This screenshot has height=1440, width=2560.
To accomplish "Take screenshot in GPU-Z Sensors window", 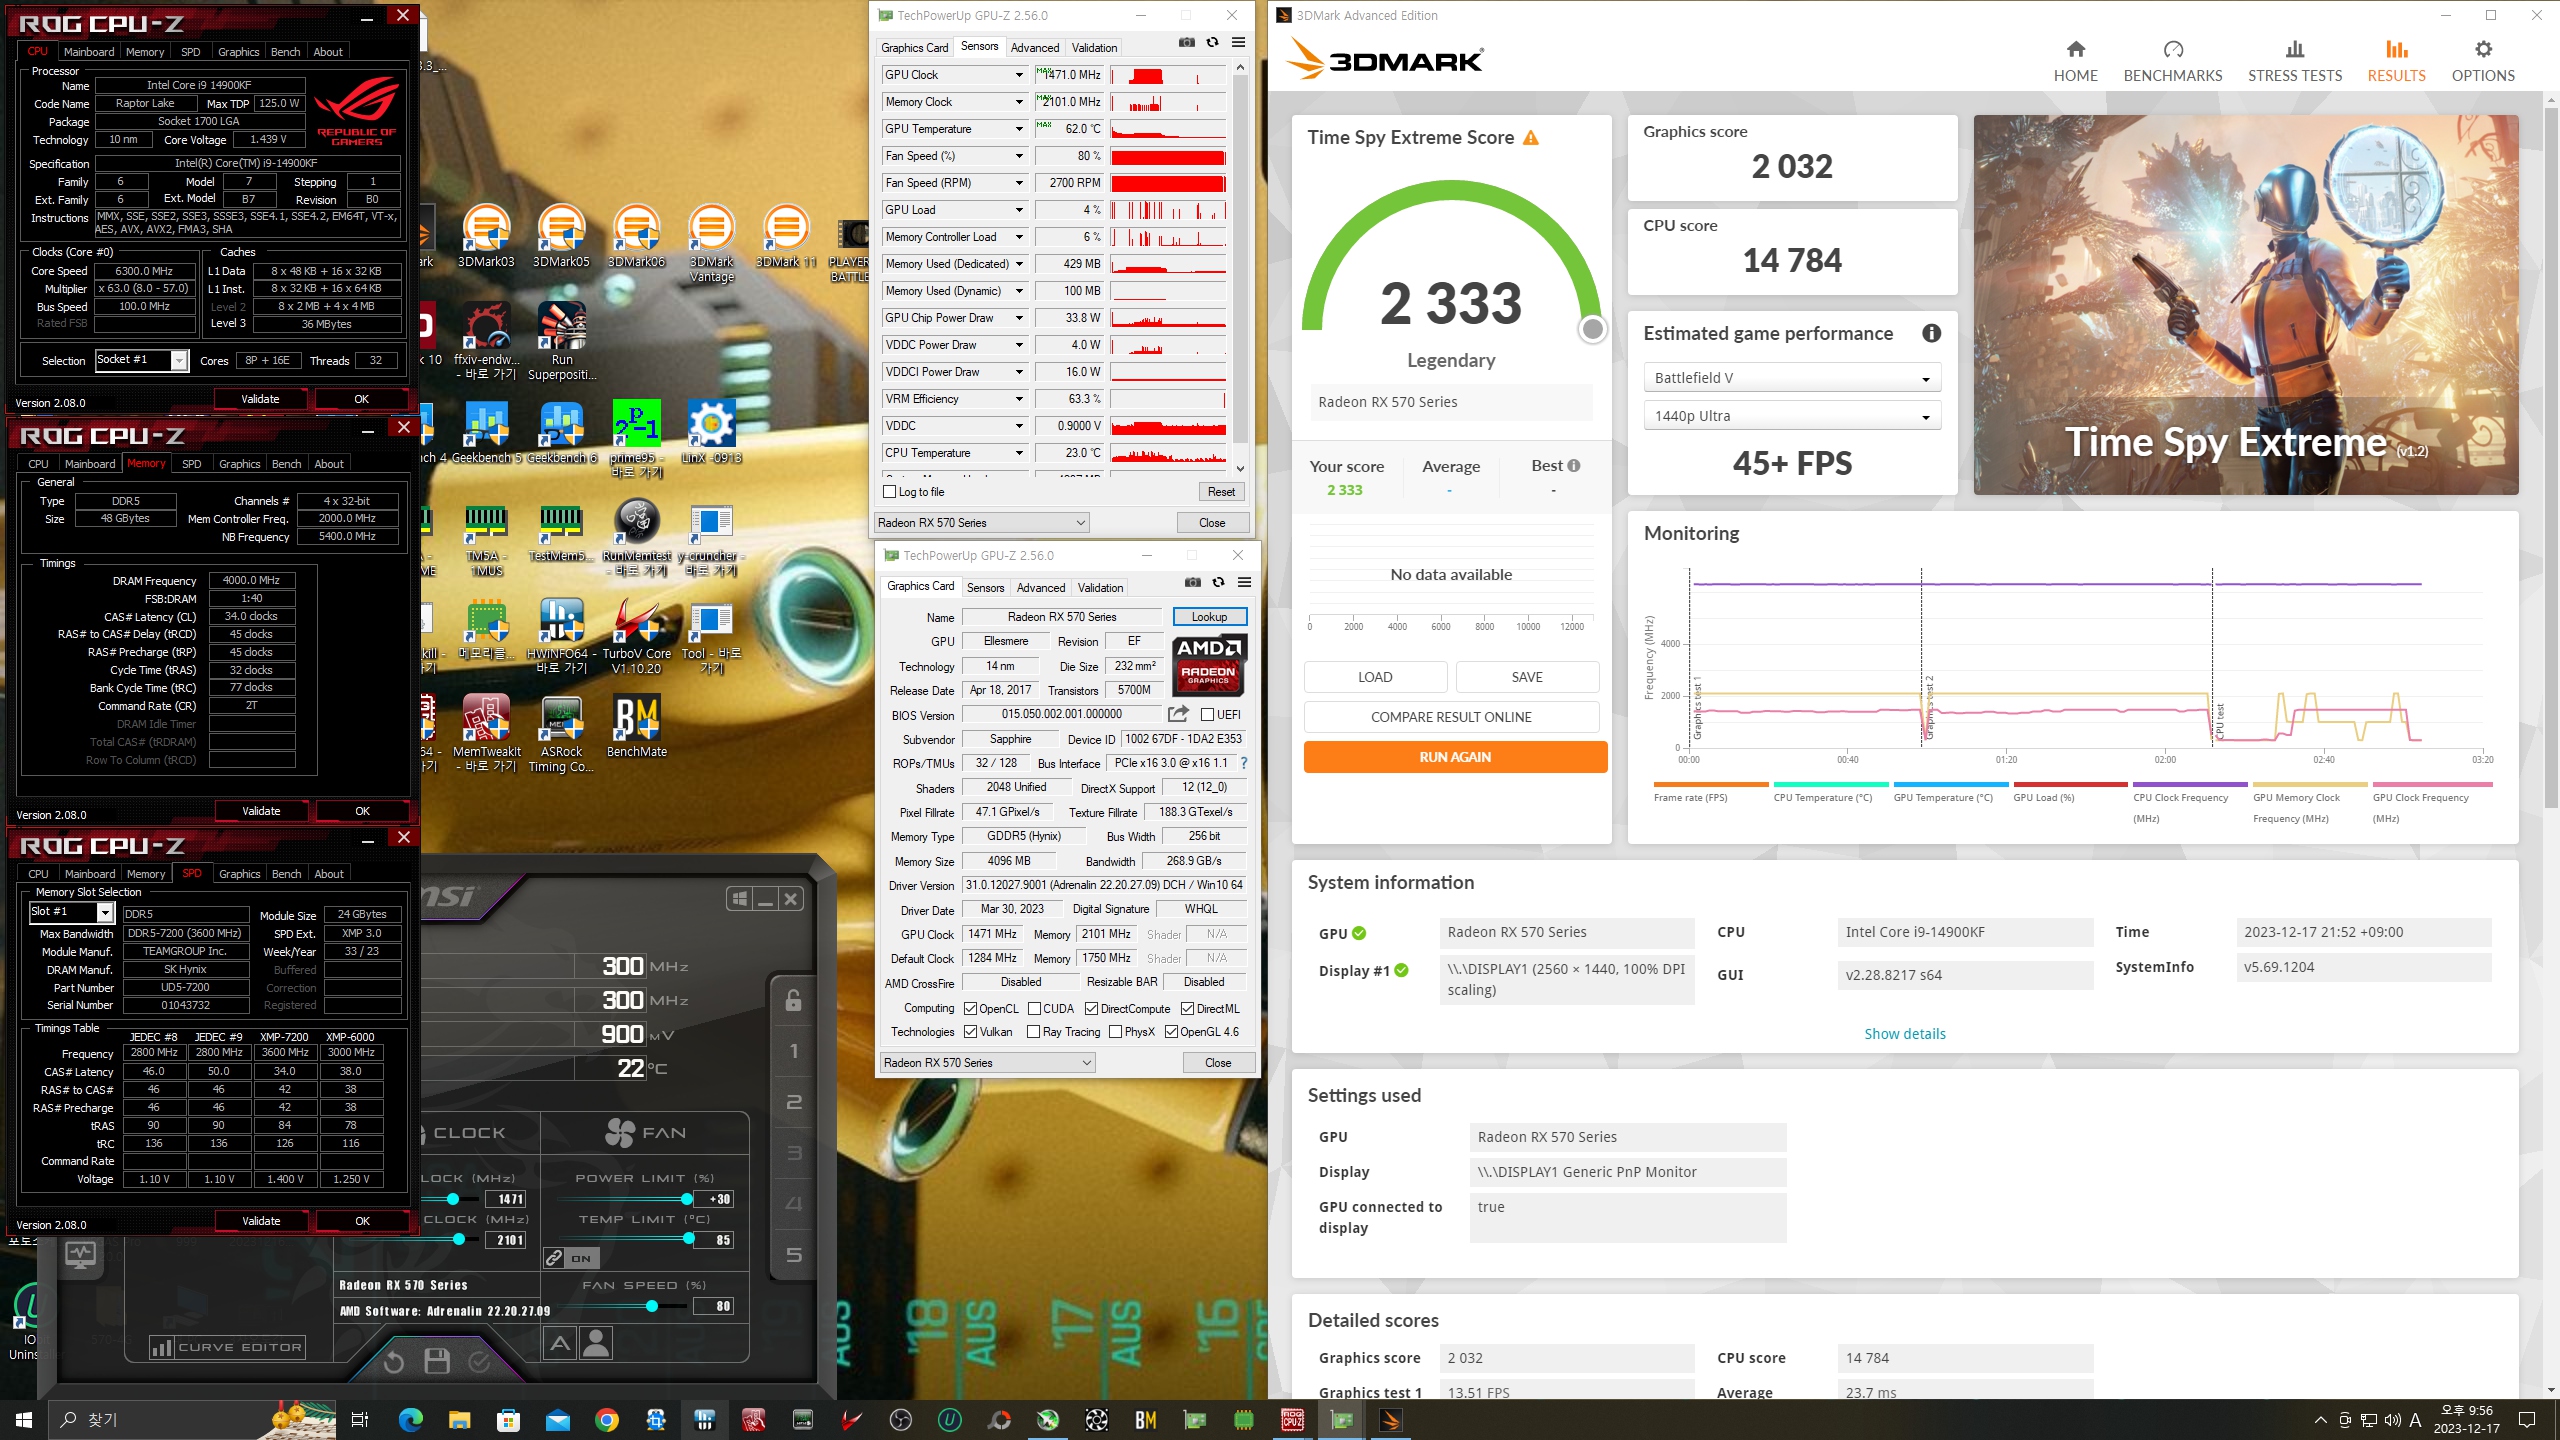I will click(x=1186, y=43).
